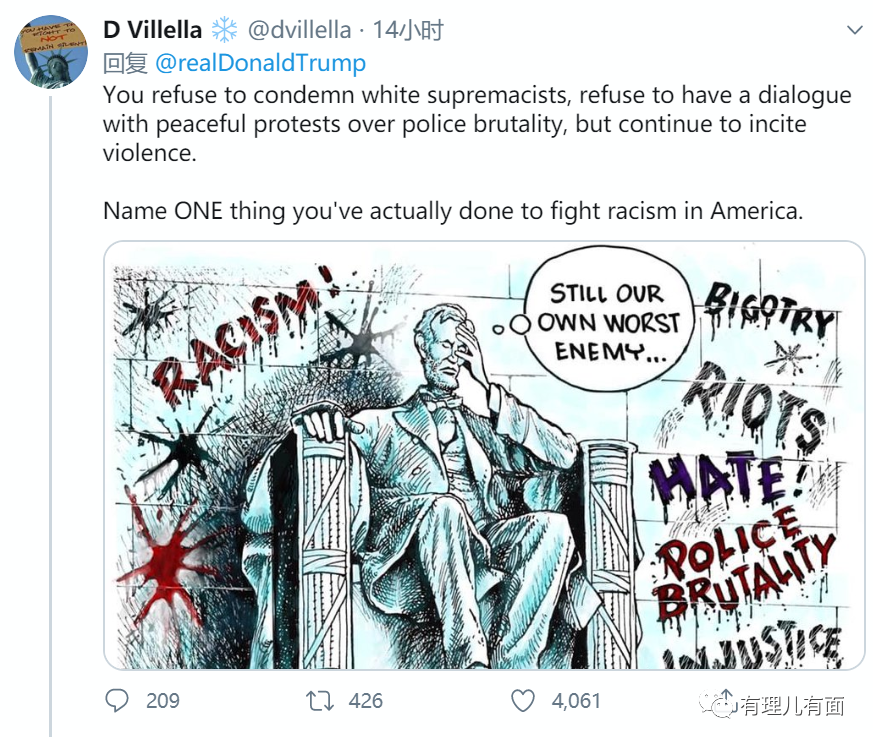The height and width of the screenshot is (744, 873).
Task: Click the retweet count 426
Action: [x=366, y=701]
